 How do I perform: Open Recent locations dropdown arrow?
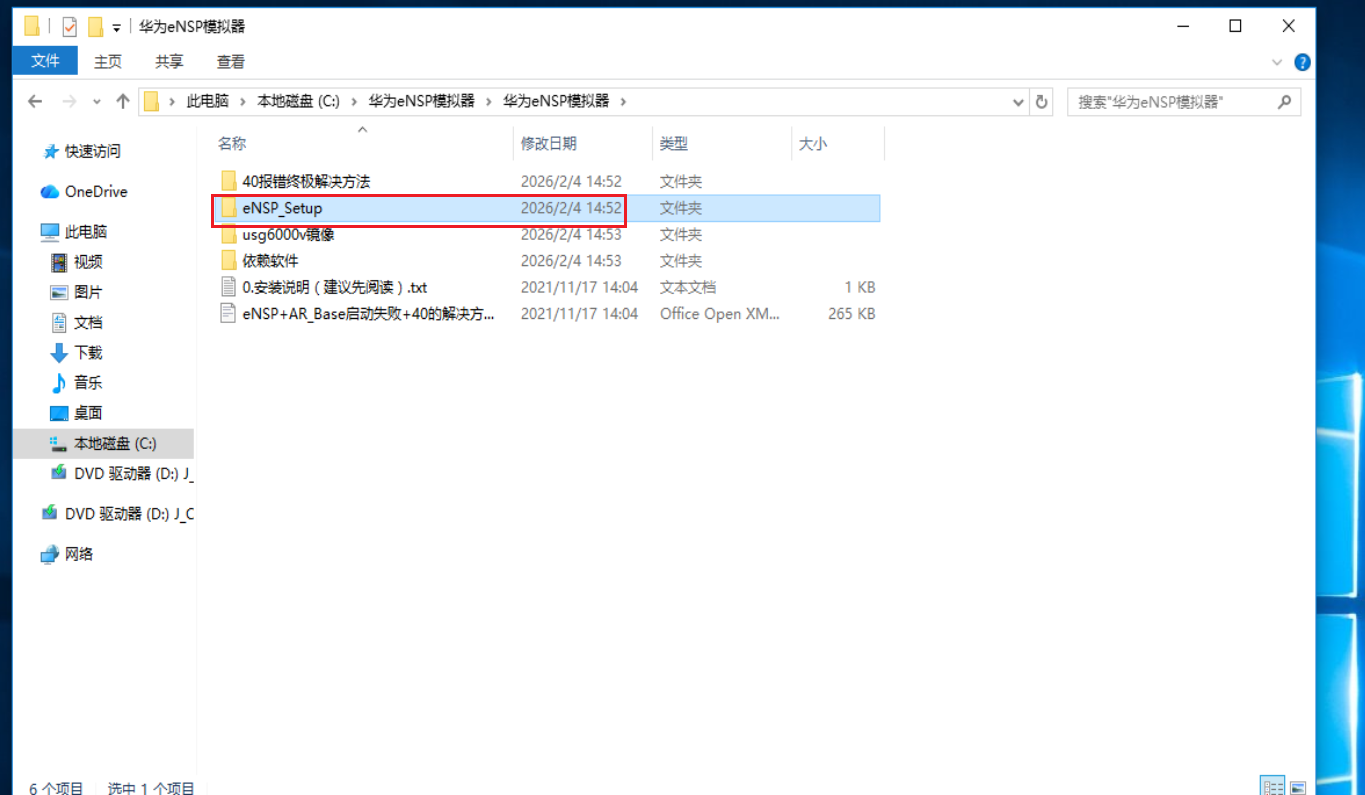[97, 102]
